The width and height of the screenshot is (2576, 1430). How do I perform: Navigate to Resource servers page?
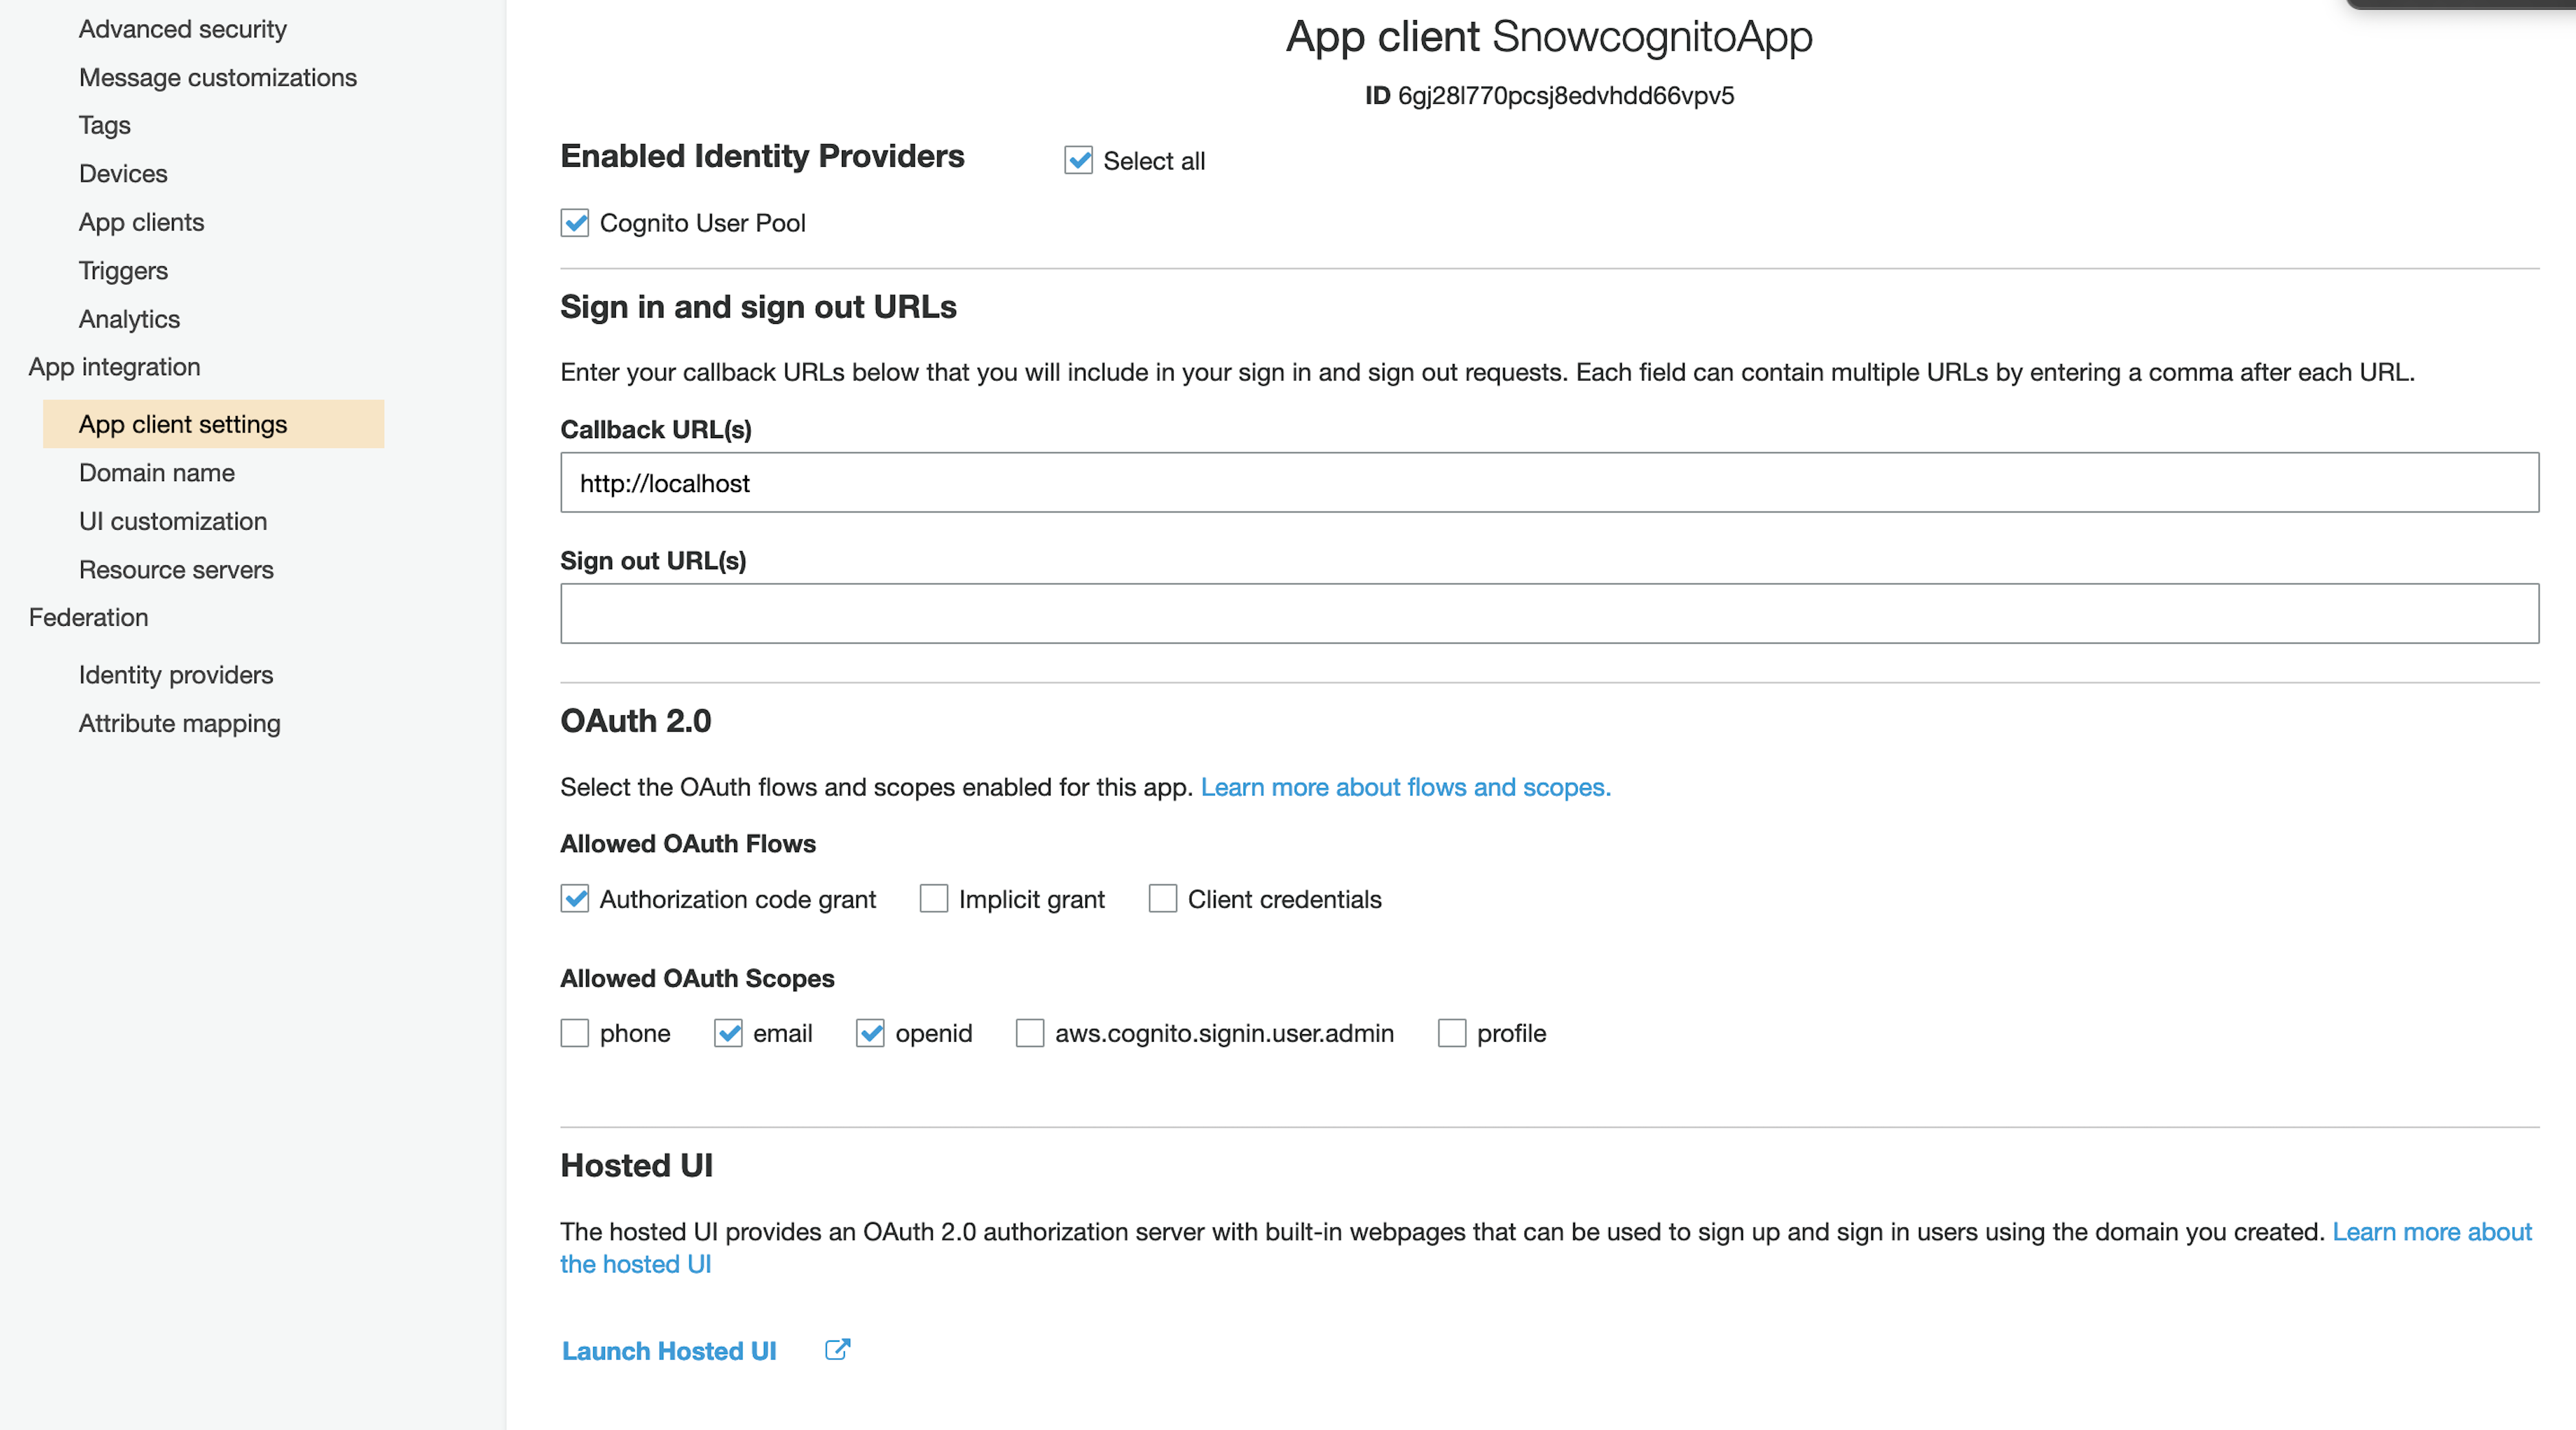[x=176, y=569]
